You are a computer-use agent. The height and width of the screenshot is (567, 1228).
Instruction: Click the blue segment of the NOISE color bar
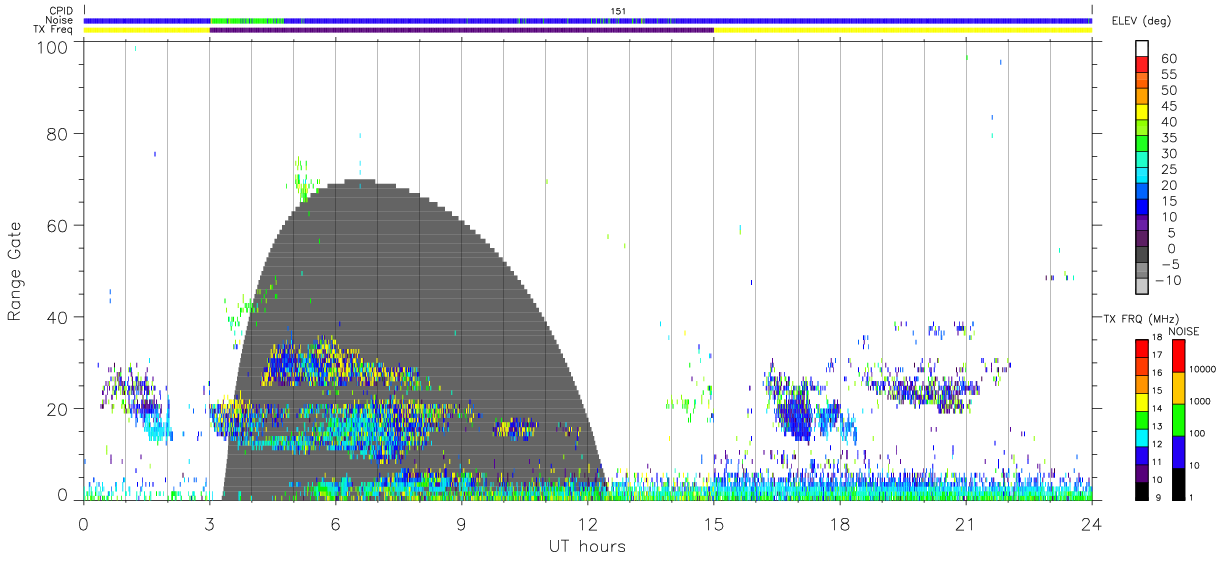[1179, 452]
